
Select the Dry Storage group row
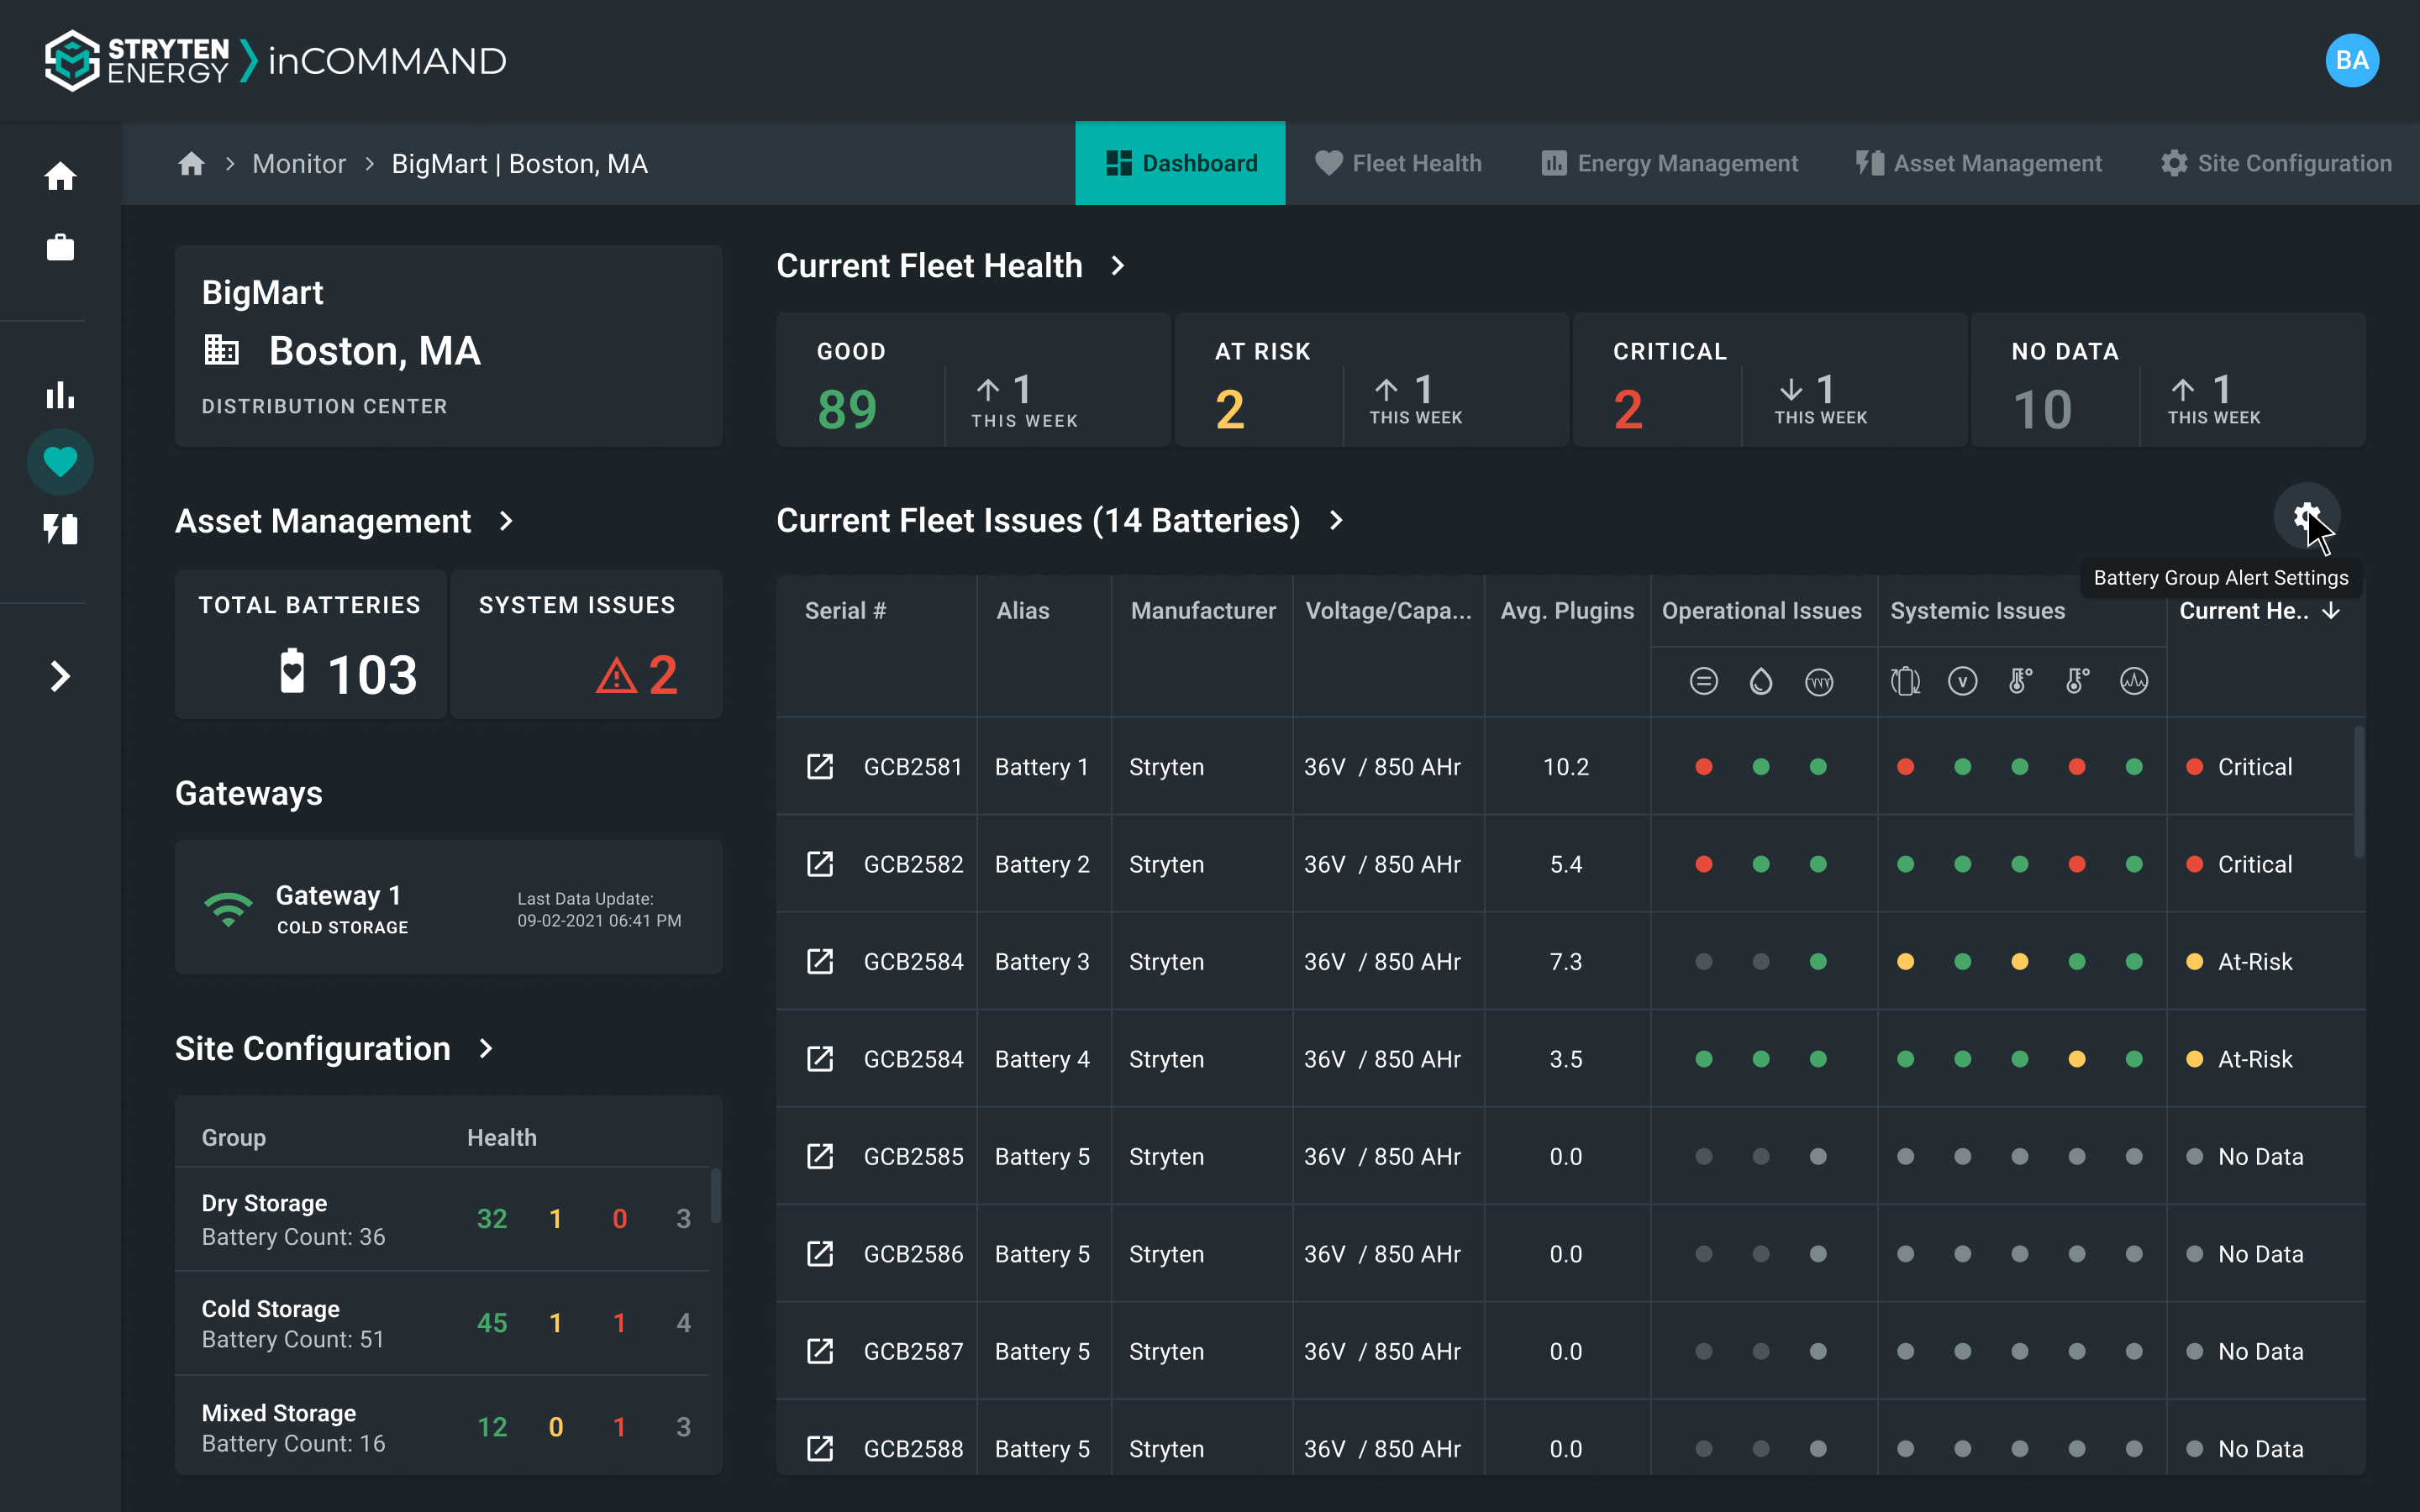pos(442,1219)
